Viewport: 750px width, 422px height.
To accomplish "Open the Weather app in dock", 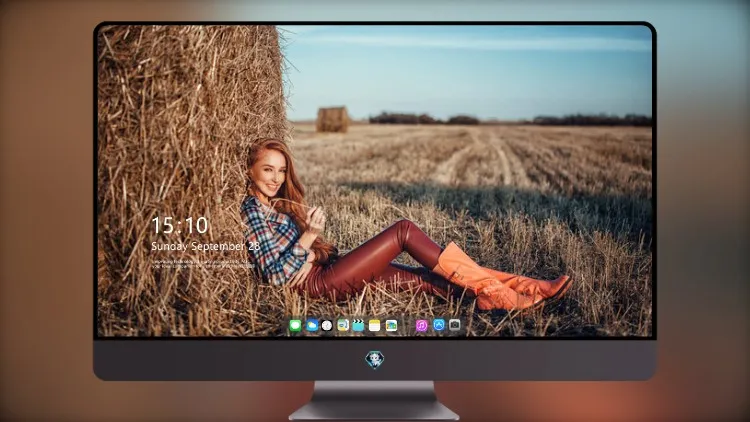I will click(312, 326).
